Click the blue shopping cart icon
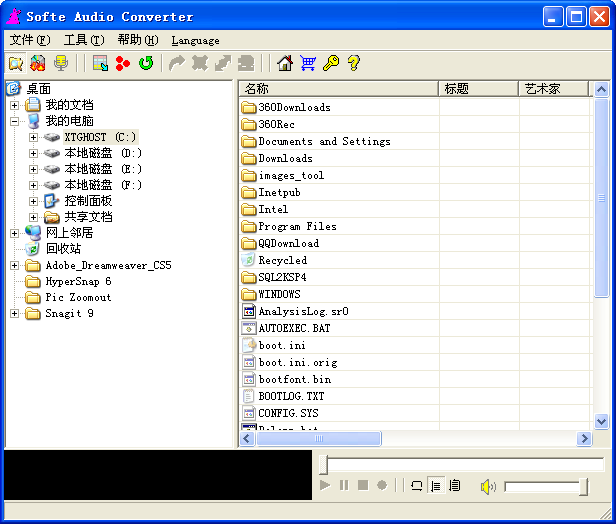 (x=308, y=63)
